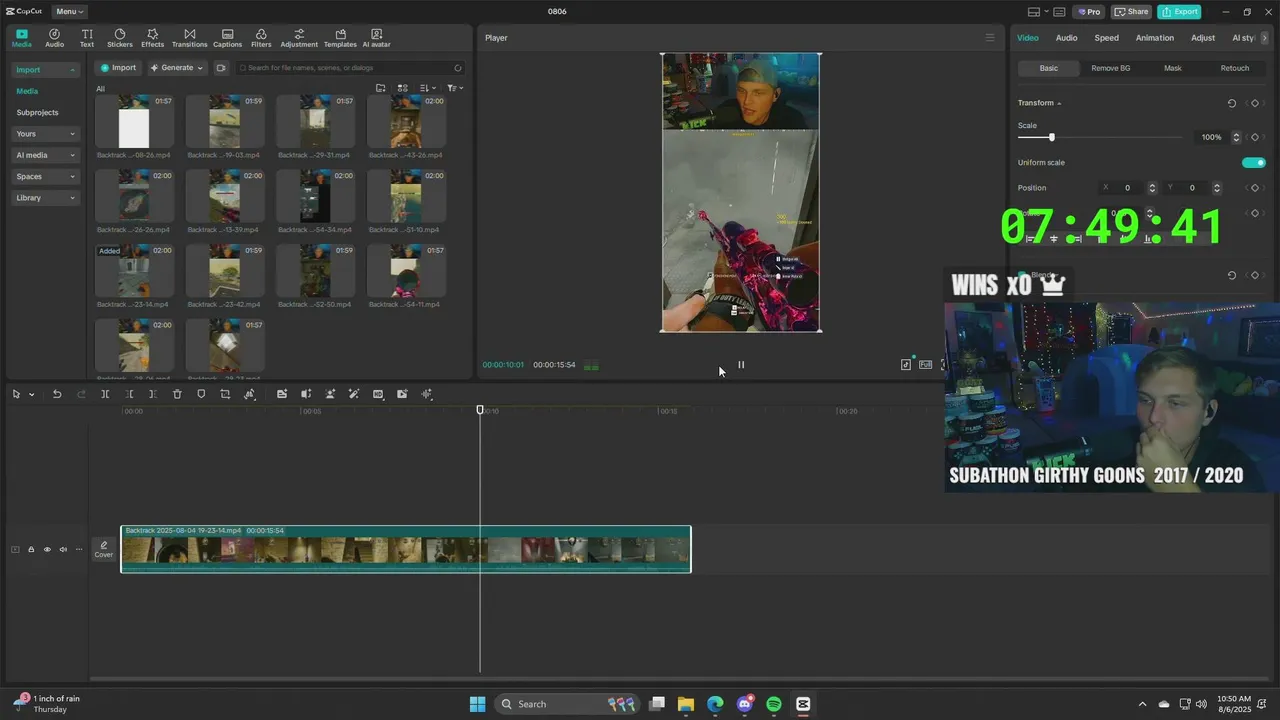
Task: Add a keyframe for Scale
Action: coord(1255,137)
